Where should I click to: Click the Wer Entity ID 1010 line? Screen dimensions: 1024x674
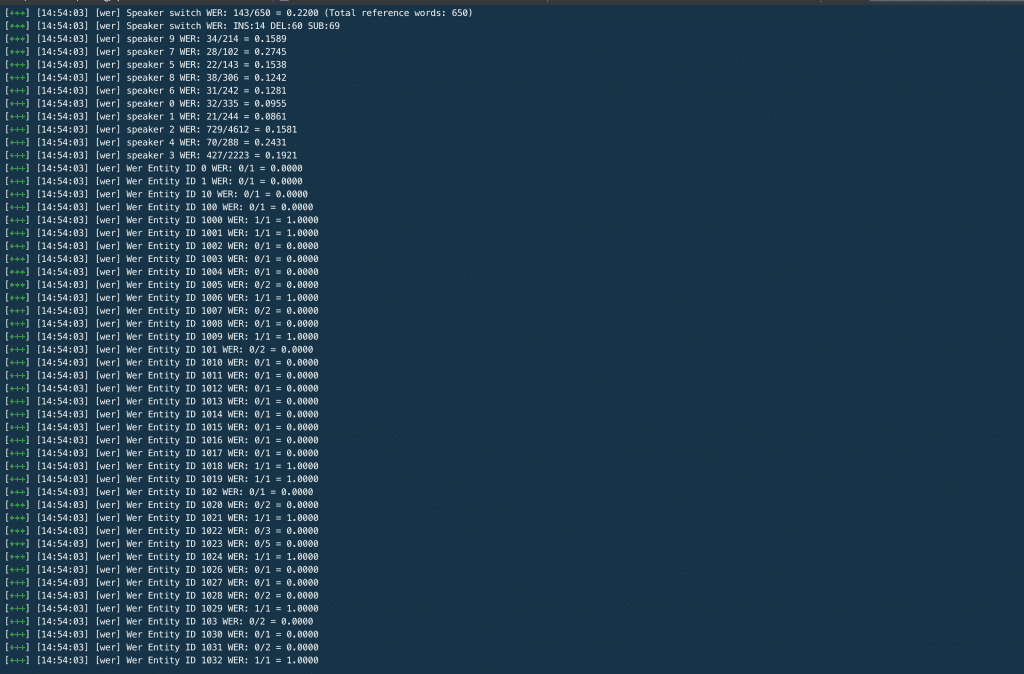pyautogui.click(x=161, y=362)
